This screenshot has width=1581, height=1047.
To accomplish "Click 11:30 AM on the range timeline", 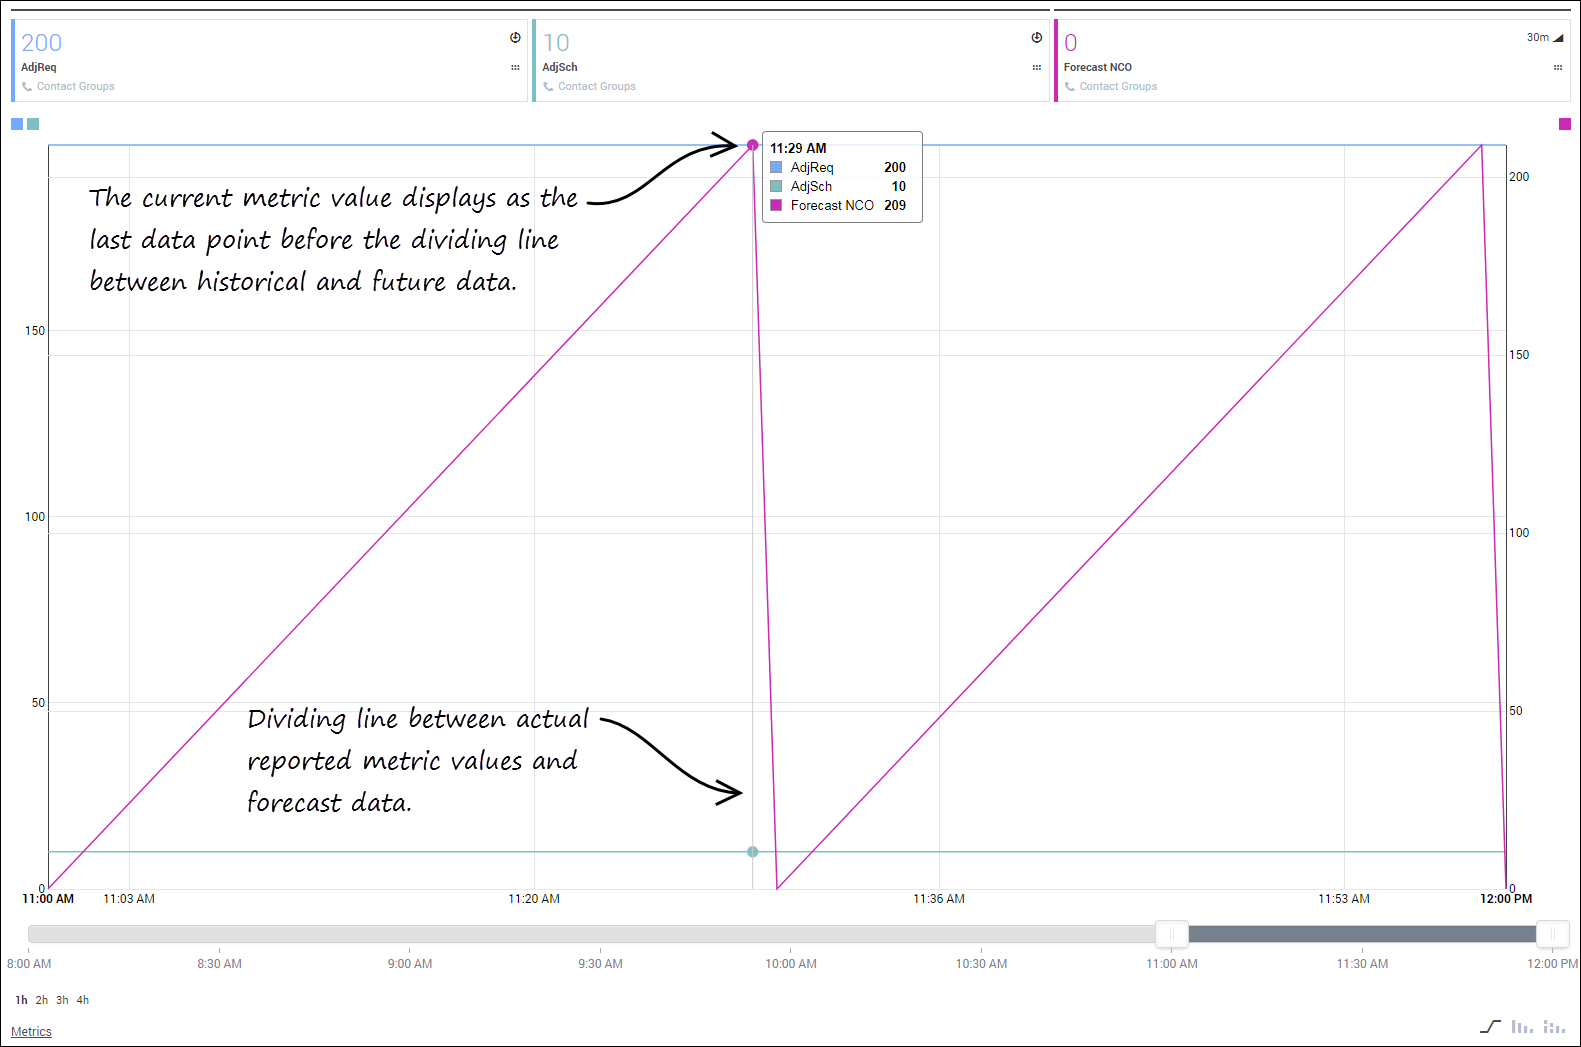I will point(1362,964).
